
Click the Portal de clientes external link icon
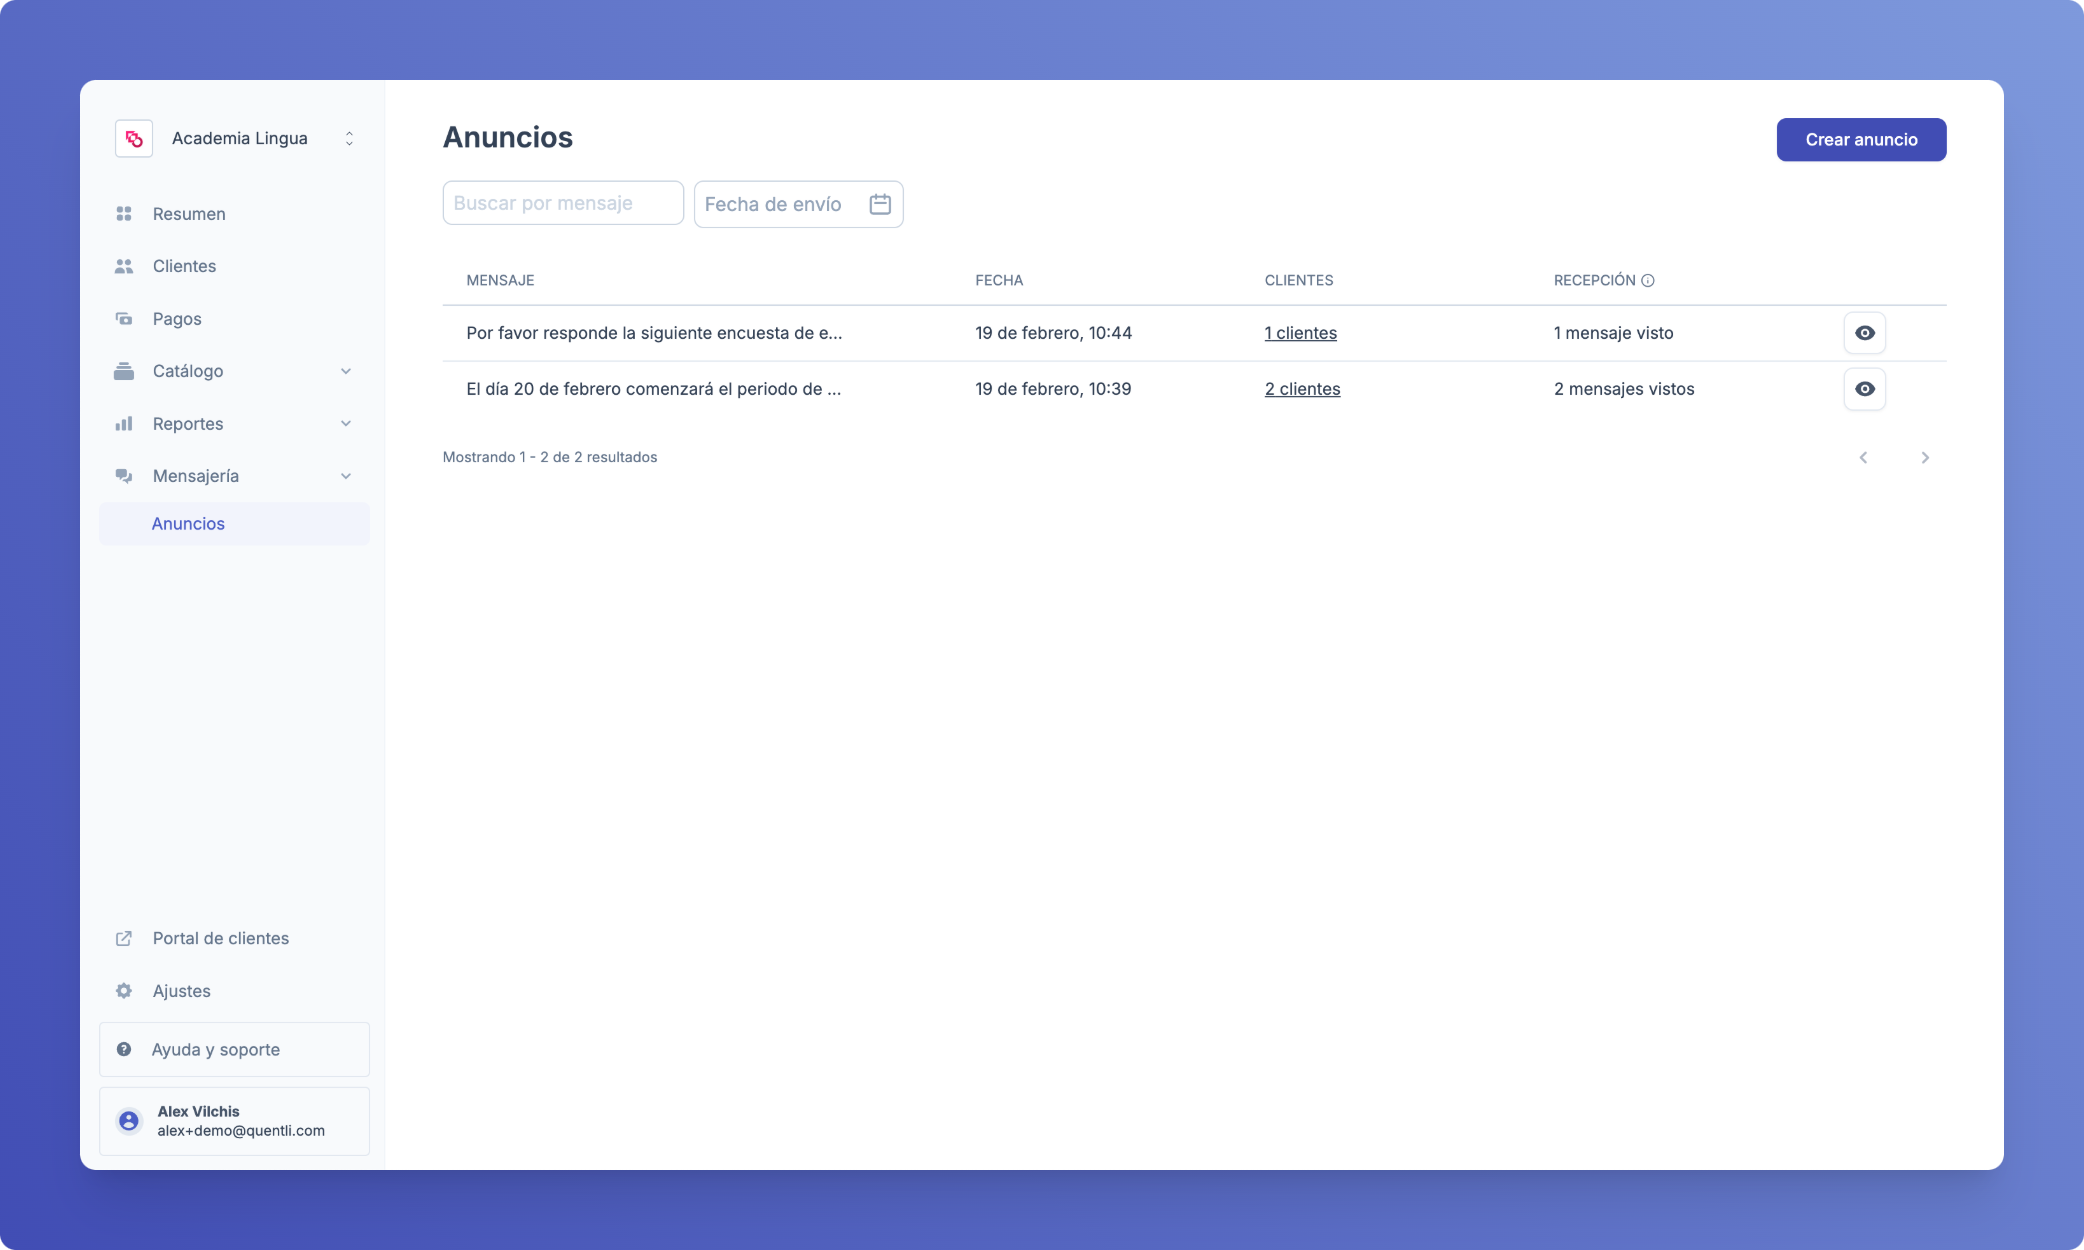(x=124, y=939)
